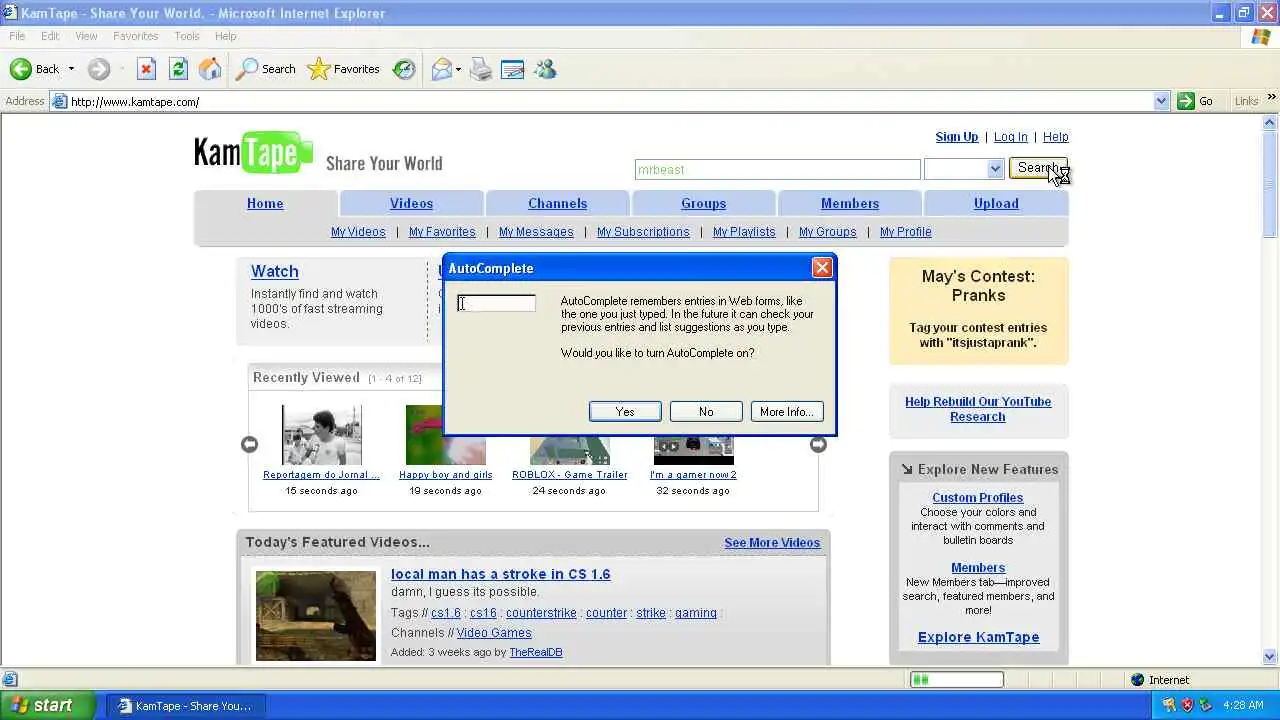This screenshot has height=720, width=1280.
Task: Open the Help menu
Action: click(226, 36)
